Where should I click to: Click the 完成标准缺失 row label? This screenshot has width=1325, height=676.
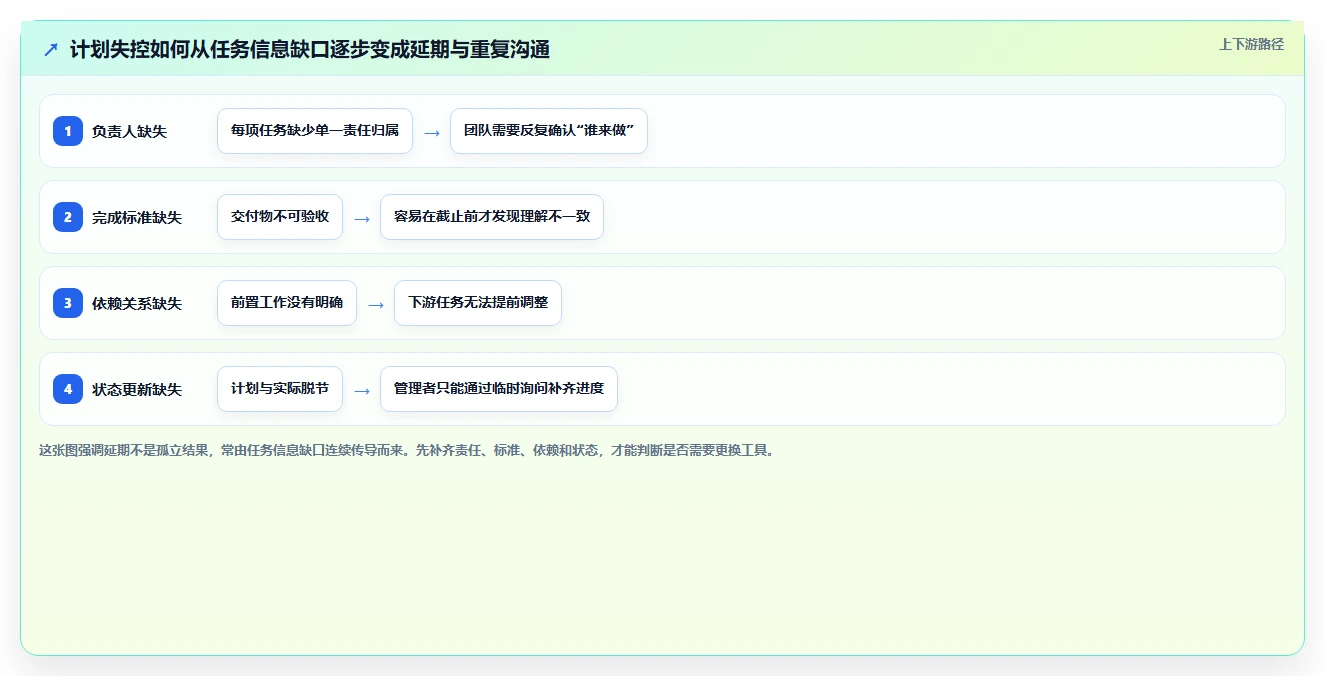(x=137, y=218)
